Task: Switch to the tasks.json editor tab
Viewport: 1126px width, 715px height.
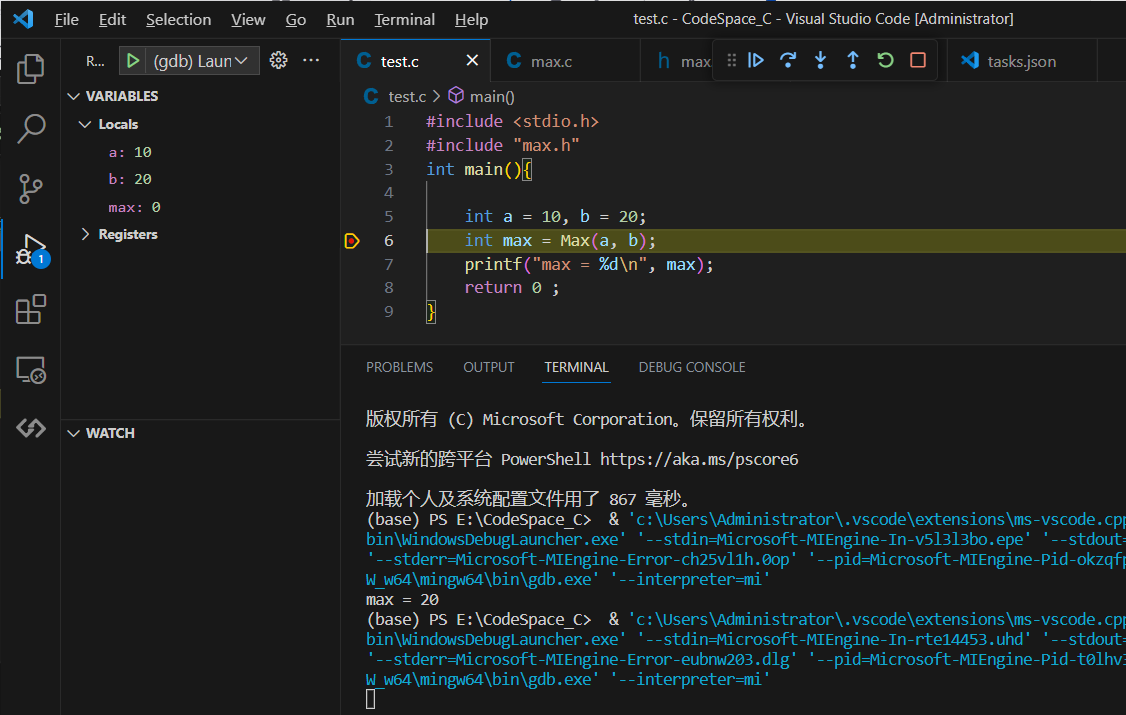Action: [1022, 62]
